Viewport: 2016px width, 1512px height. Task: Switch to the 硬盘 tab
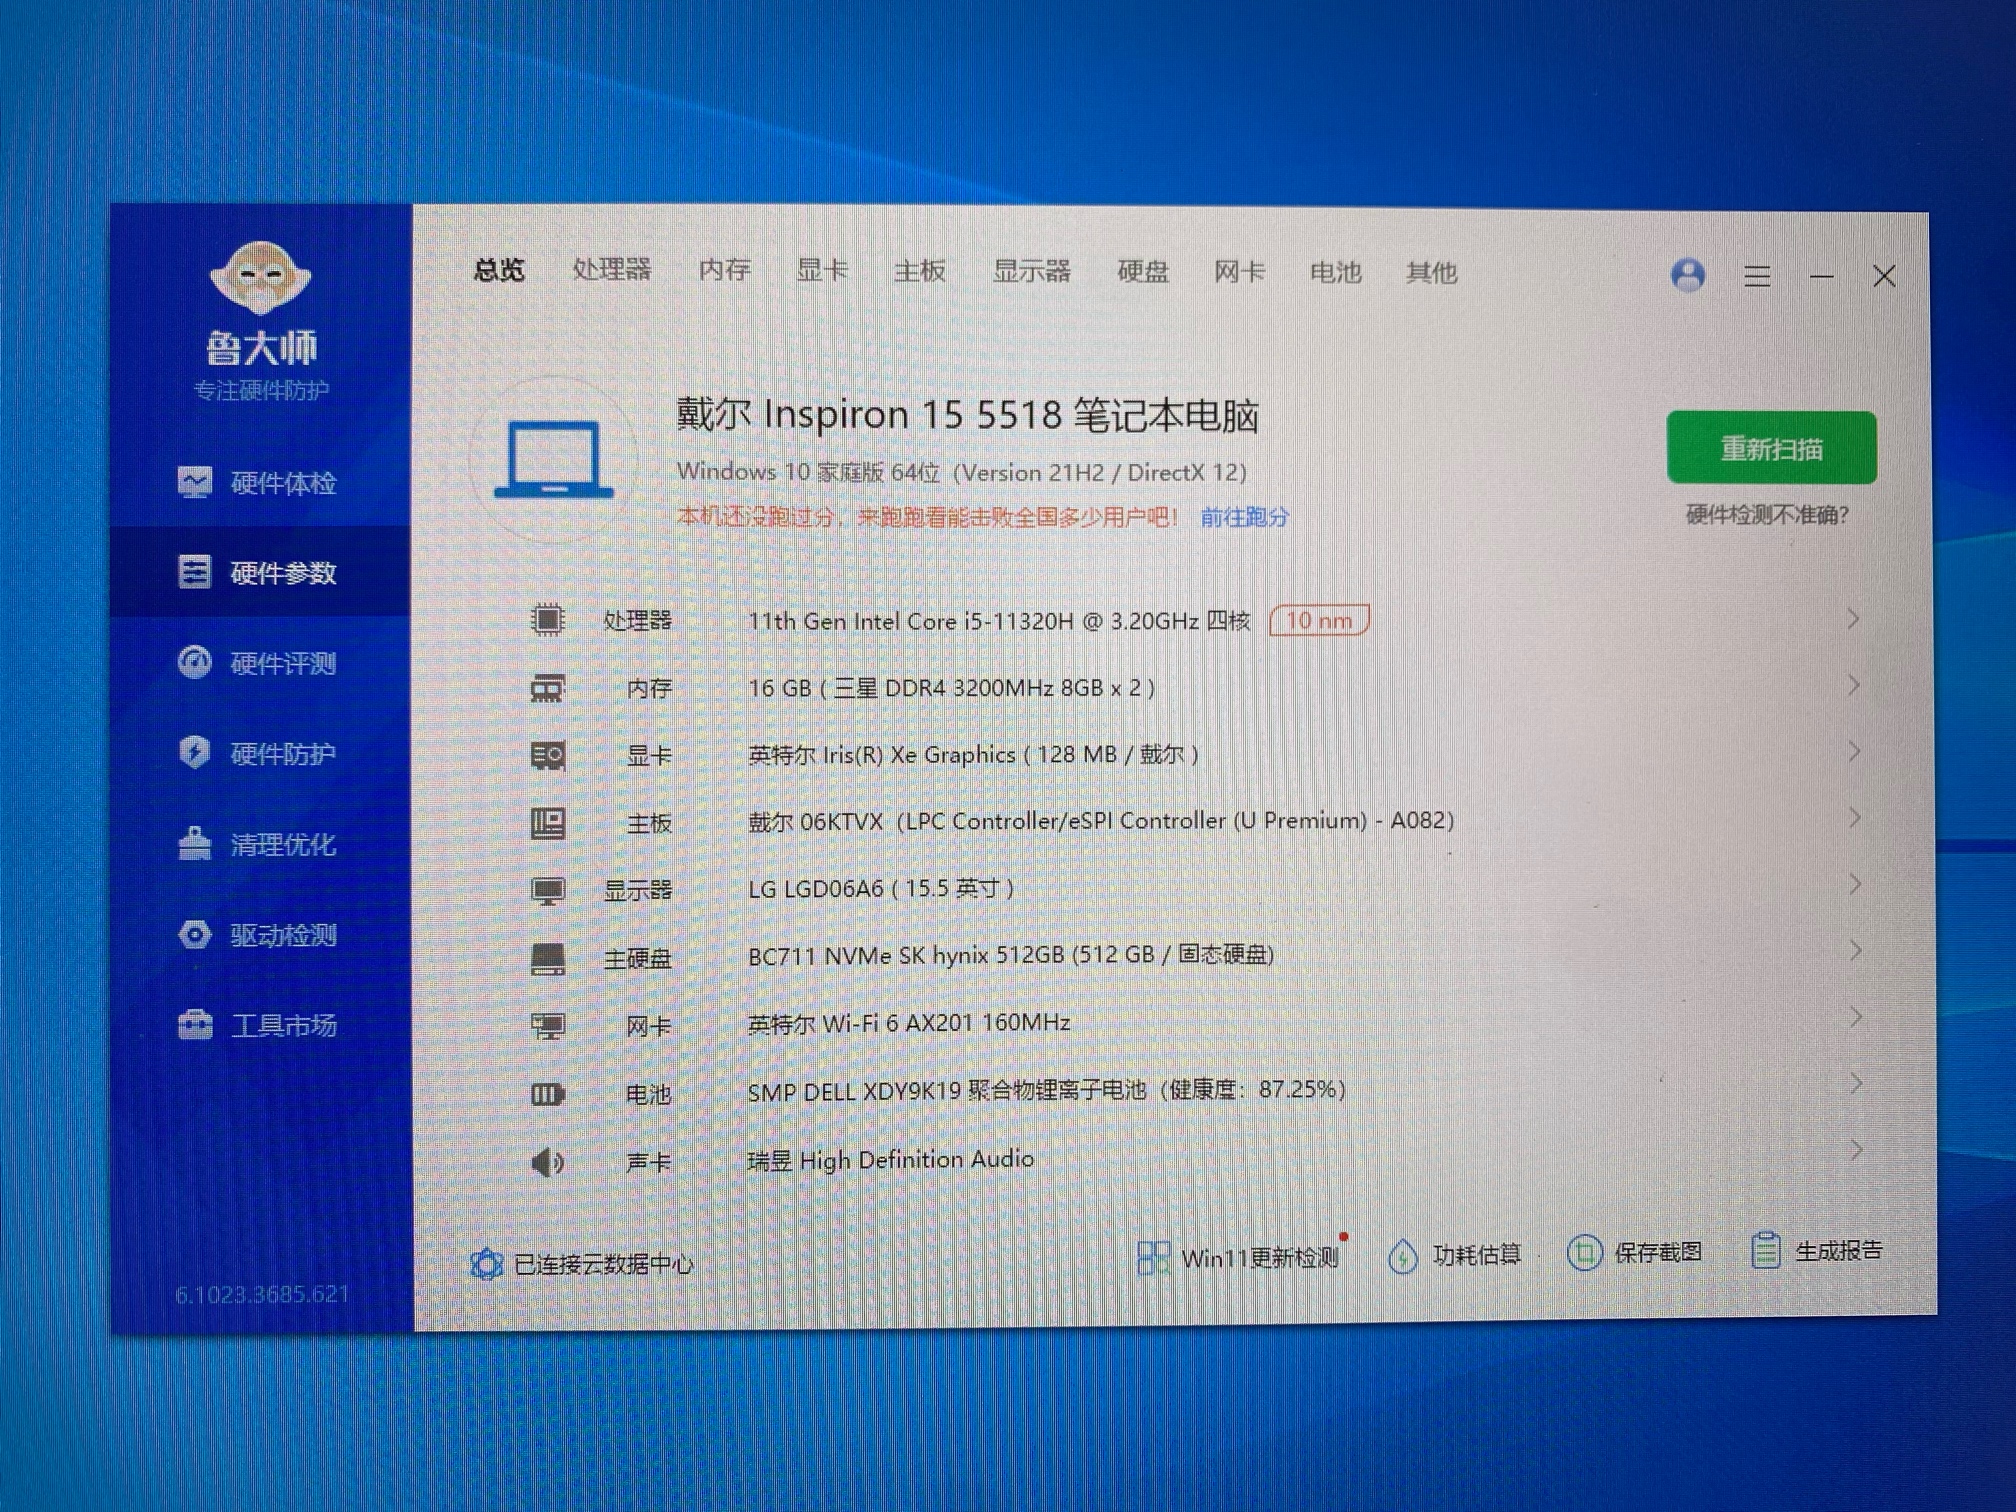click(1142, 272)
